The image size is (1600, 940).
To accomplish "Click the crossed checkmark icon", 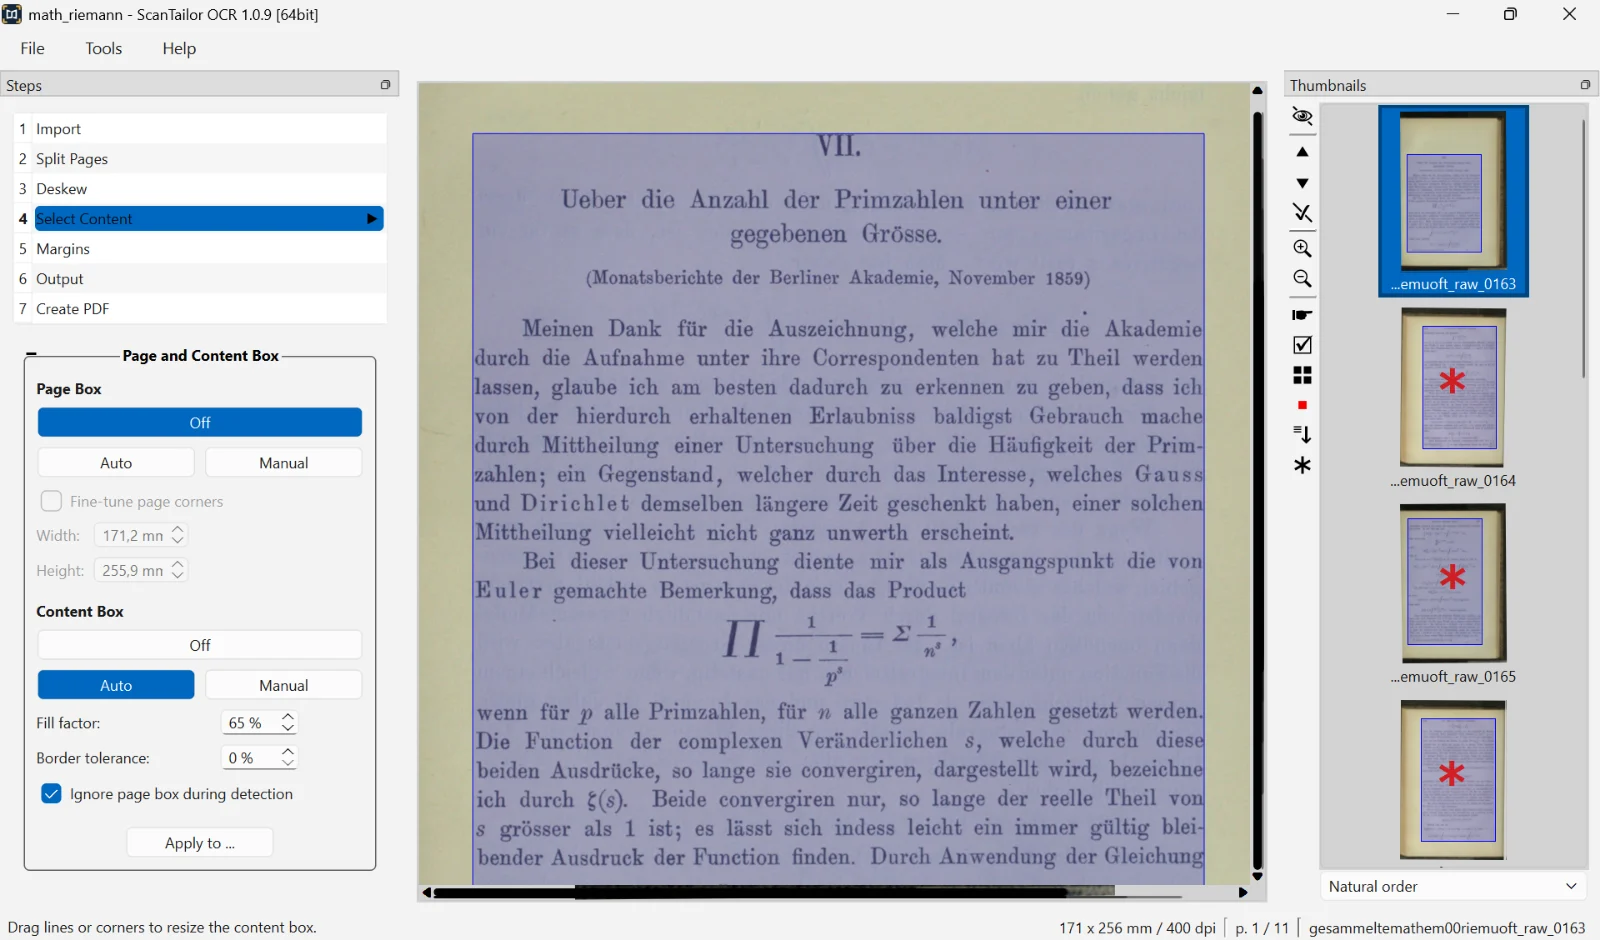I will [x=1302, y=213].
